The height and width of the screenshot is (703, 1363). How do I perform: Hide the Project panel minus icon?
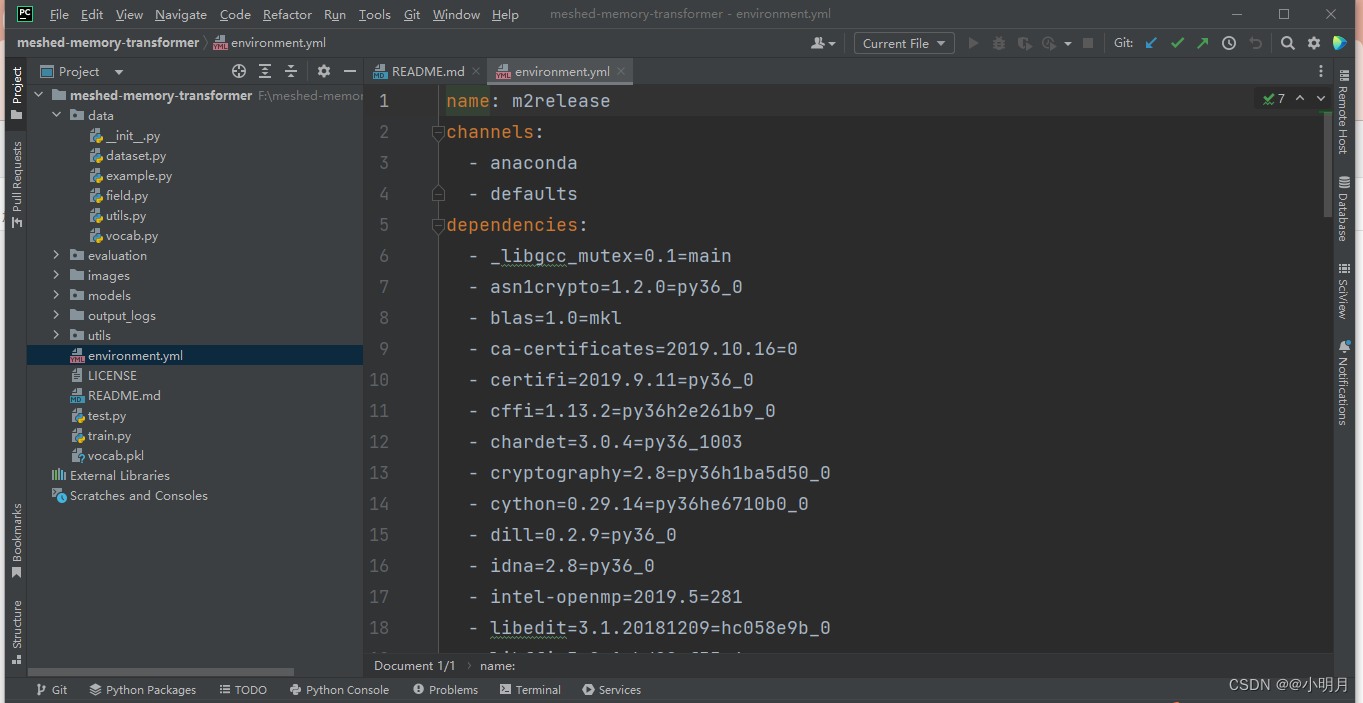[x=349, y=71]
